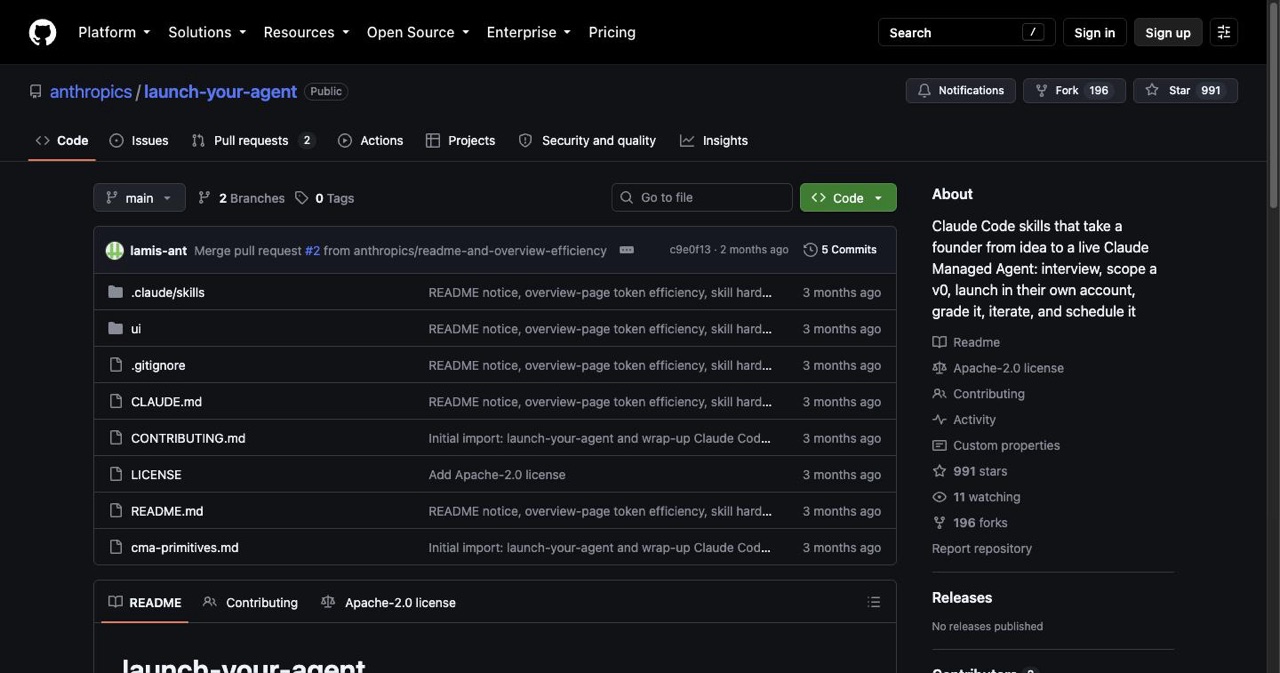Viewport: 1280px width, 673px height.
Task: Click the file icon beside LICENSE
Action: coord(115,474)
